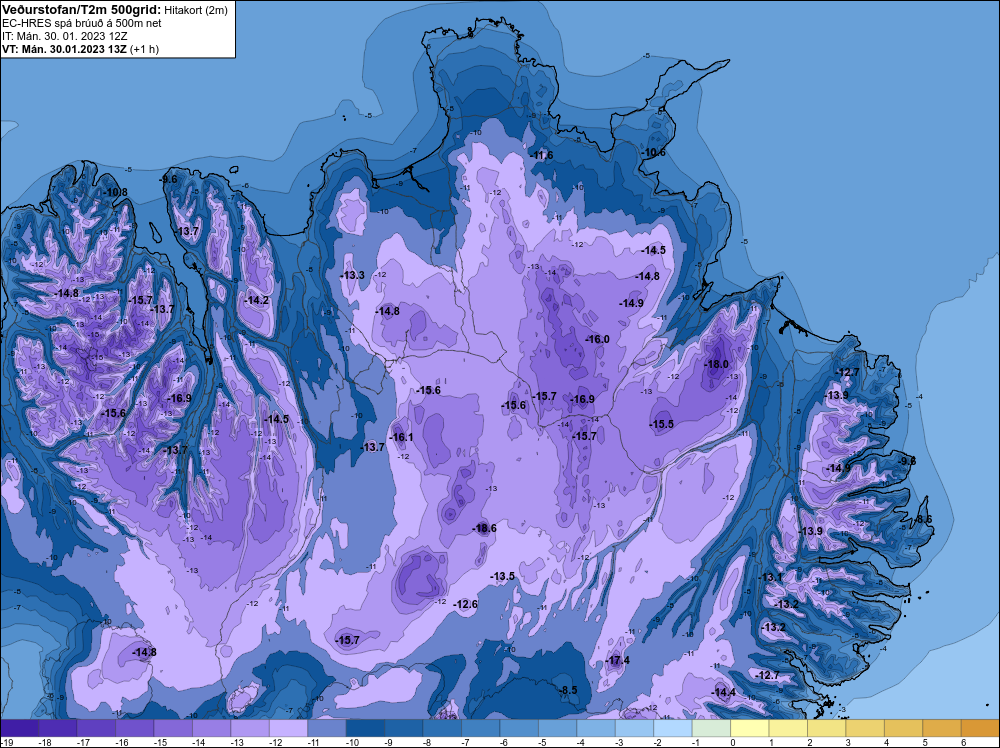Image resolution: width=1000 pixels, height=748 pixels.
Task: Click the -14.2 temperature label
Action: click(x=256, y=300)
